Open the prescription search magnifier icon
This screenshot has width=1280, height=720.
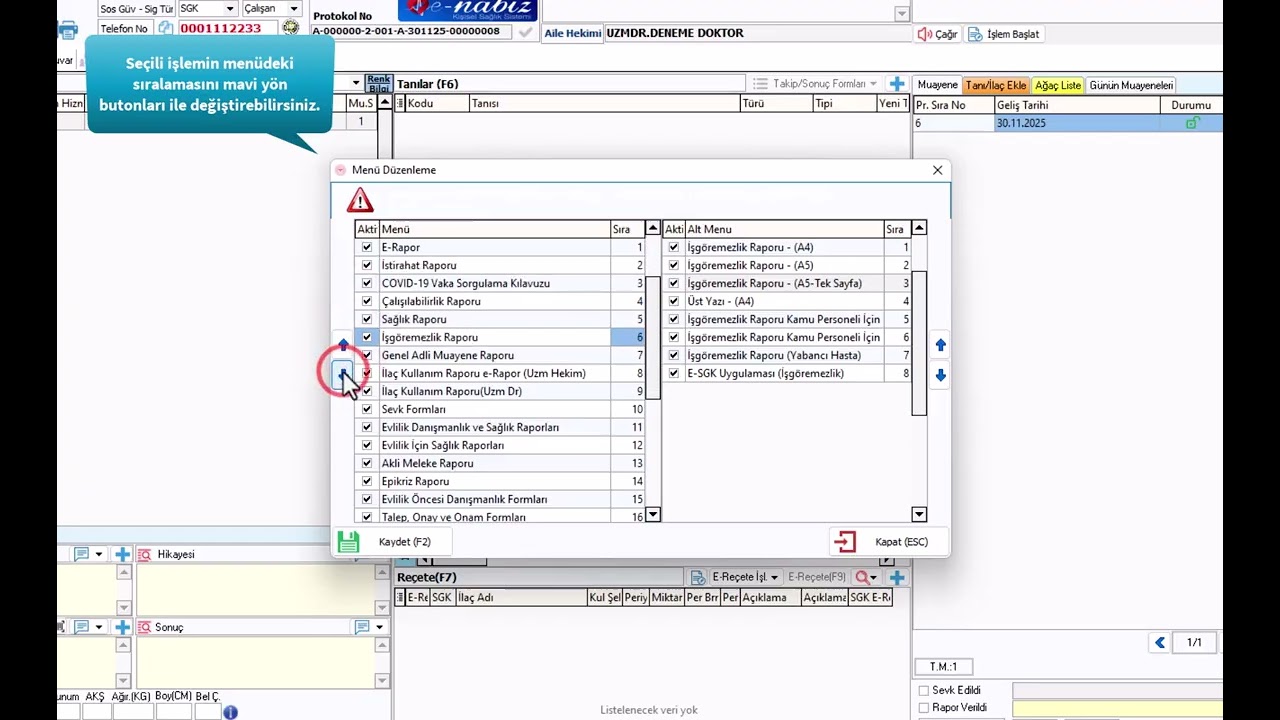click(x=861, y=577)
